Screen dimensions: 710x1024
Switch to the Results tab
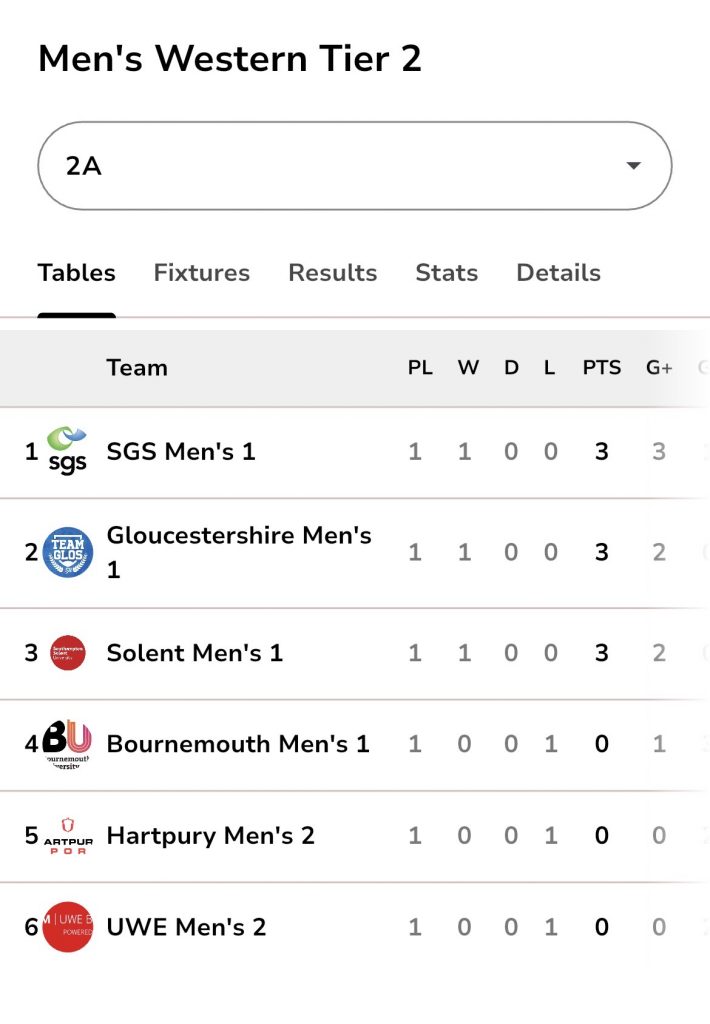tap(332, 273)
